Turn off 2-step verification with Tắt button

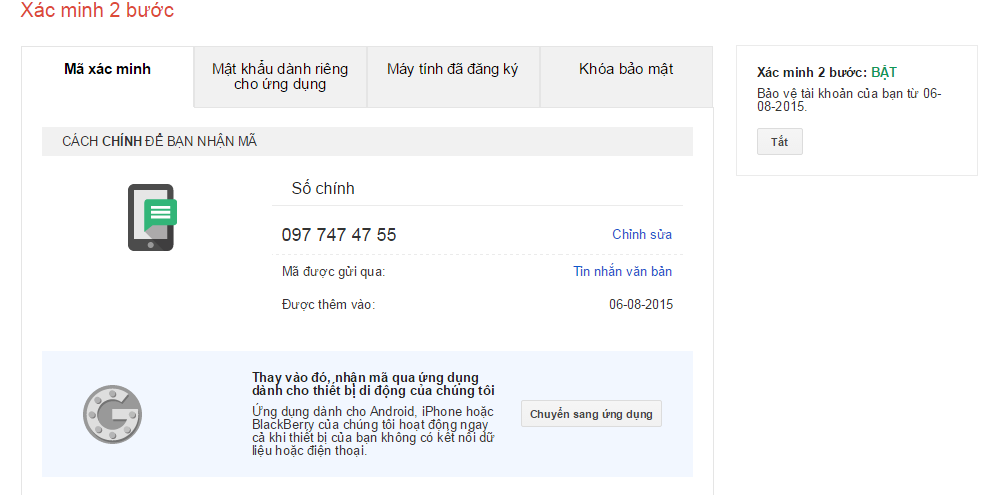coord(779,142)
